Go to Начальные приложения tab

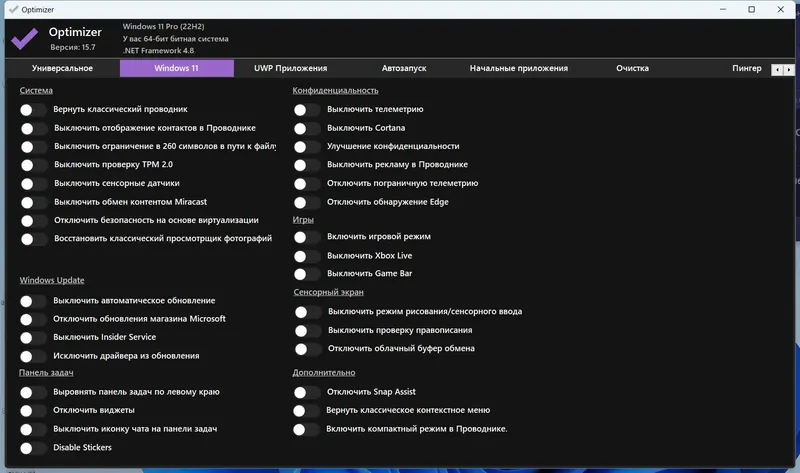[x=518, y=68]
